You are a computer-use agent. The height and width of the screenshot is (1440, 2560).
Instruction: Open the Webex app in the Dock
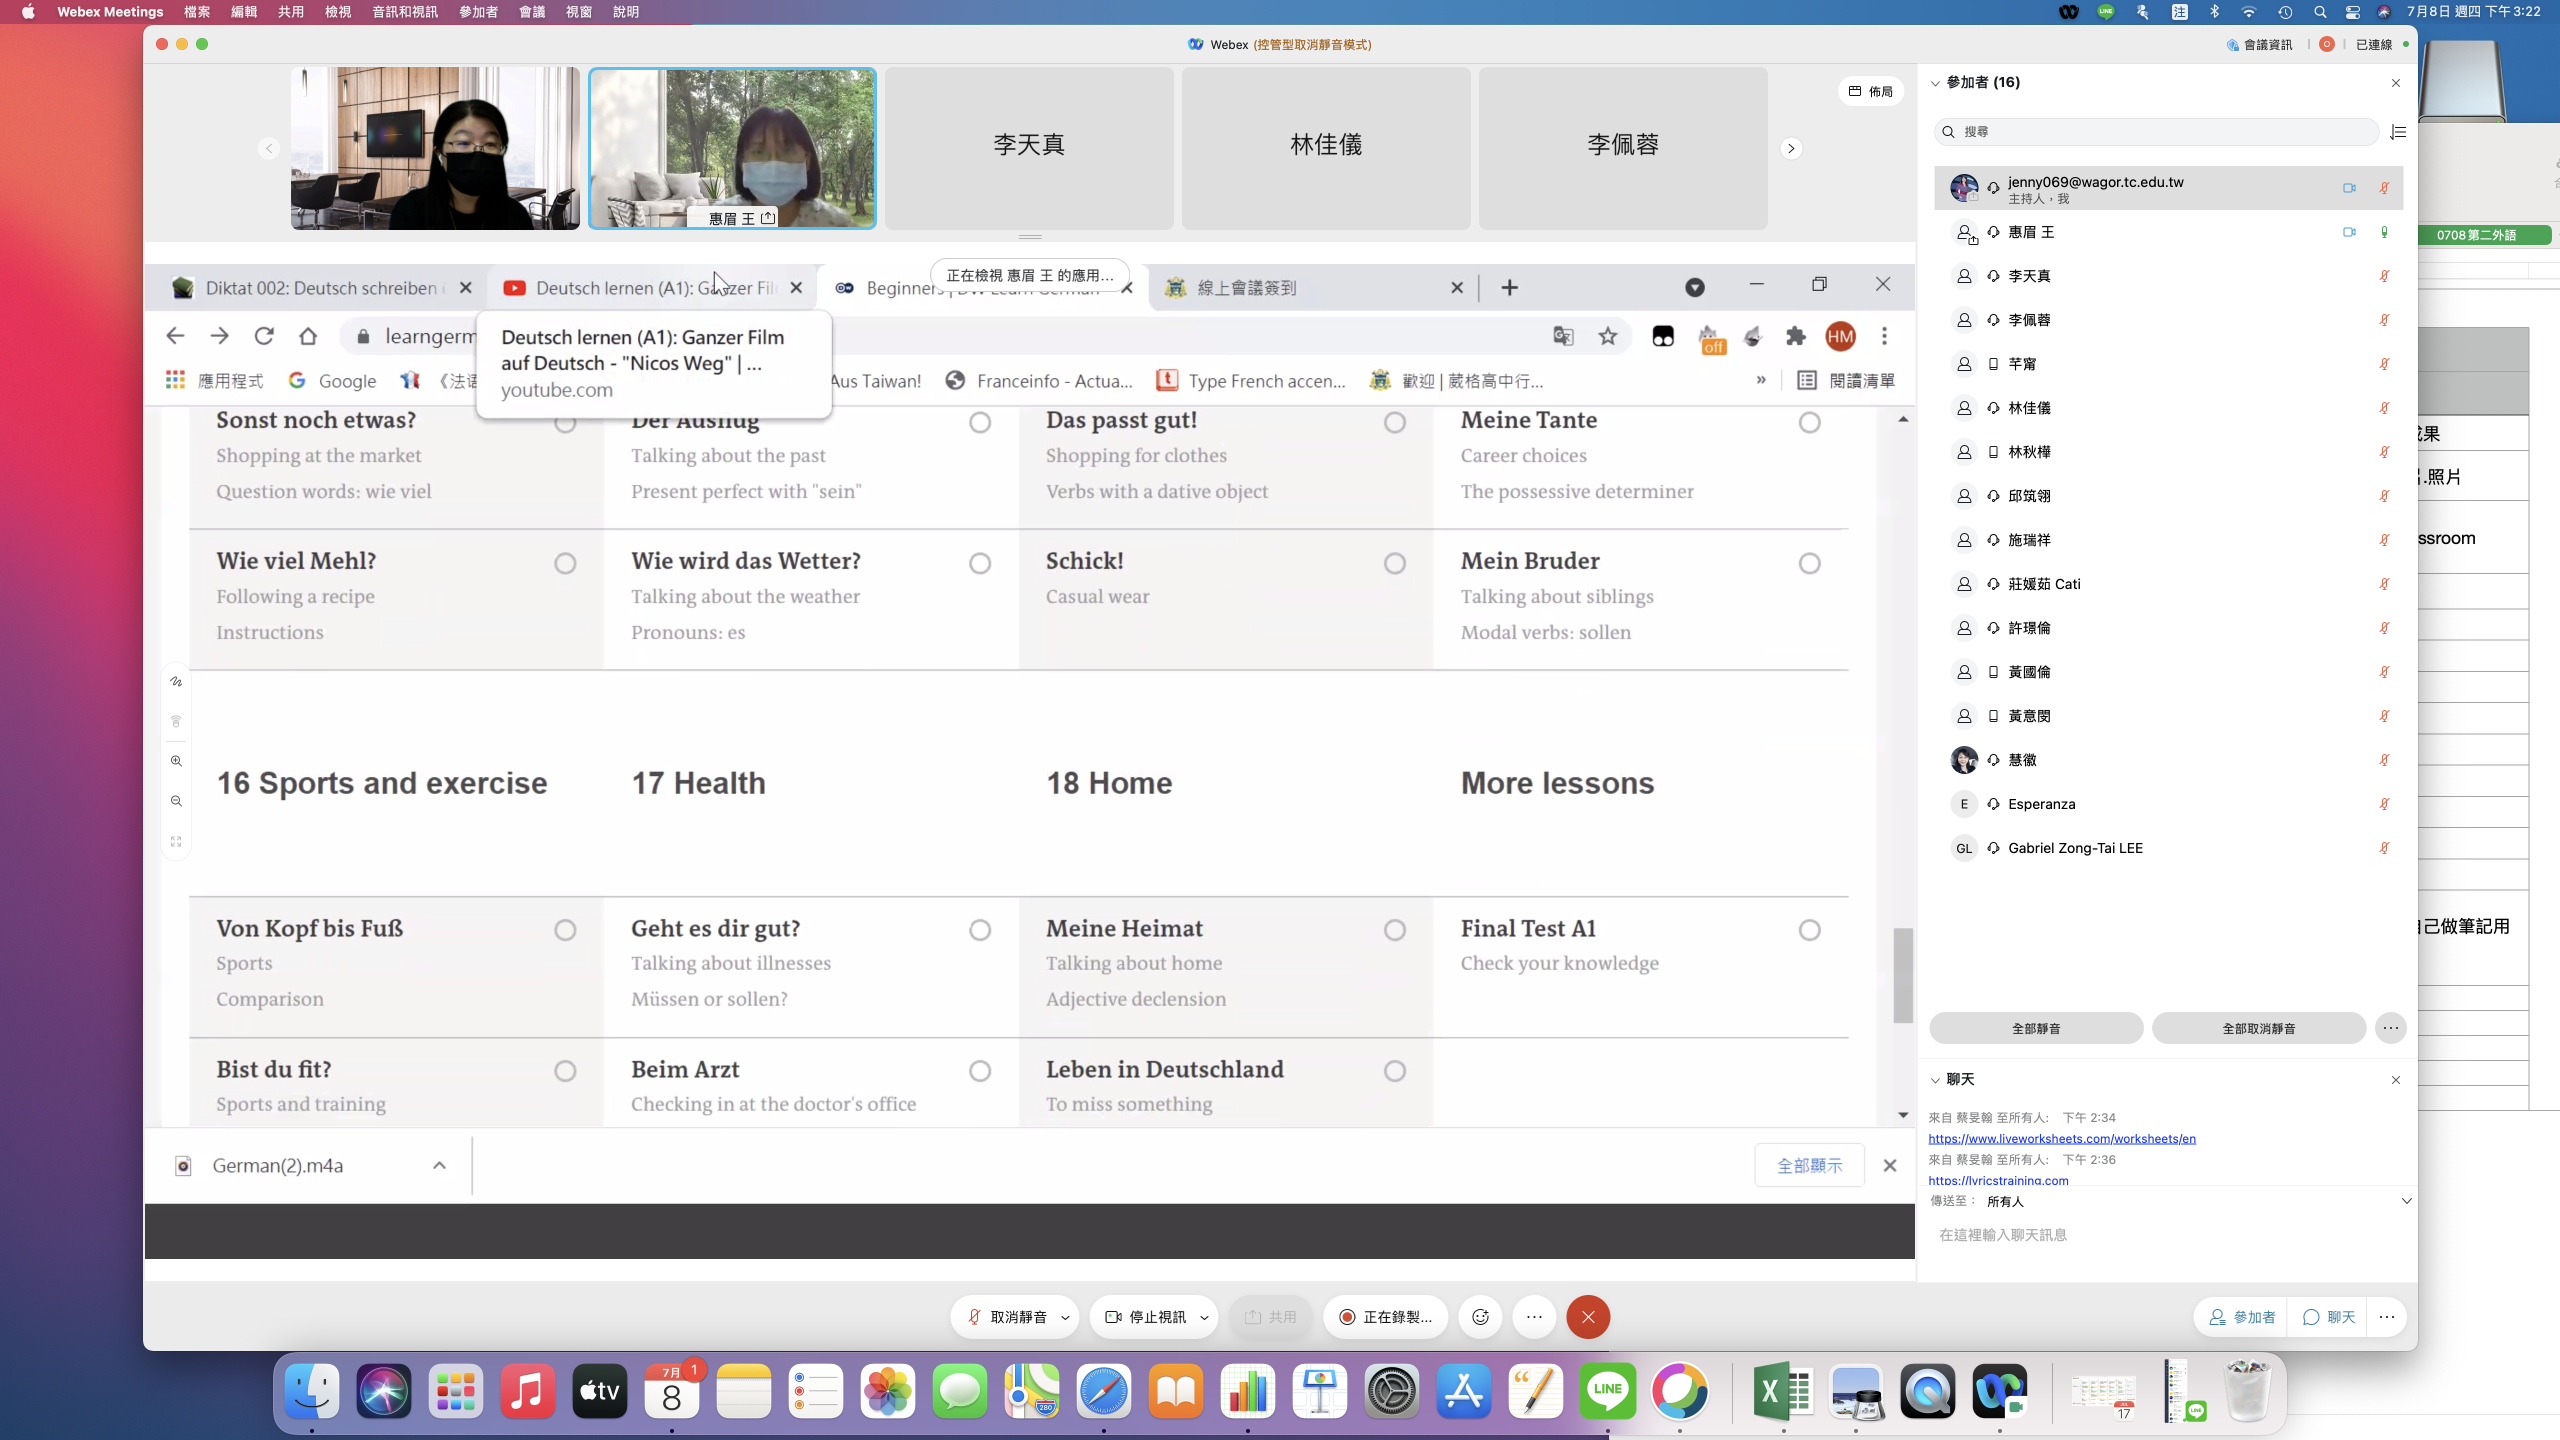1999,1391
